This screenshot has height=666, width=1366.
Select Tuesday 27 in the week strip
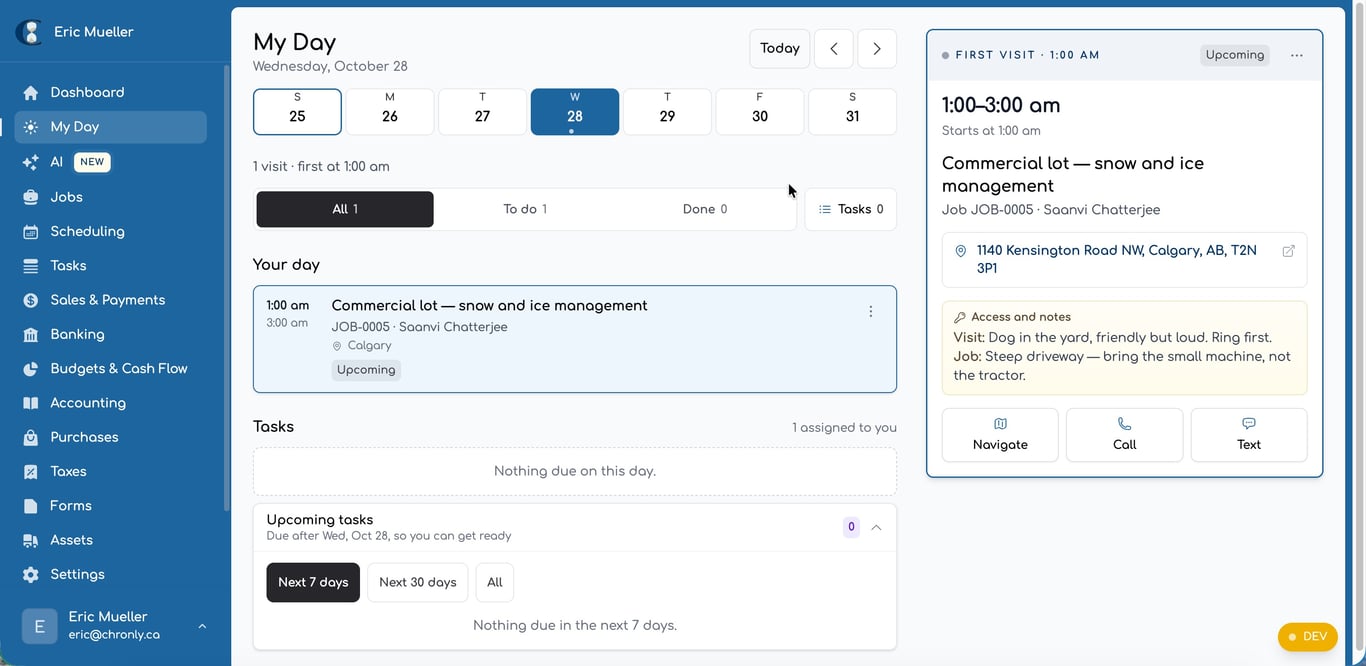coord(482,112)
